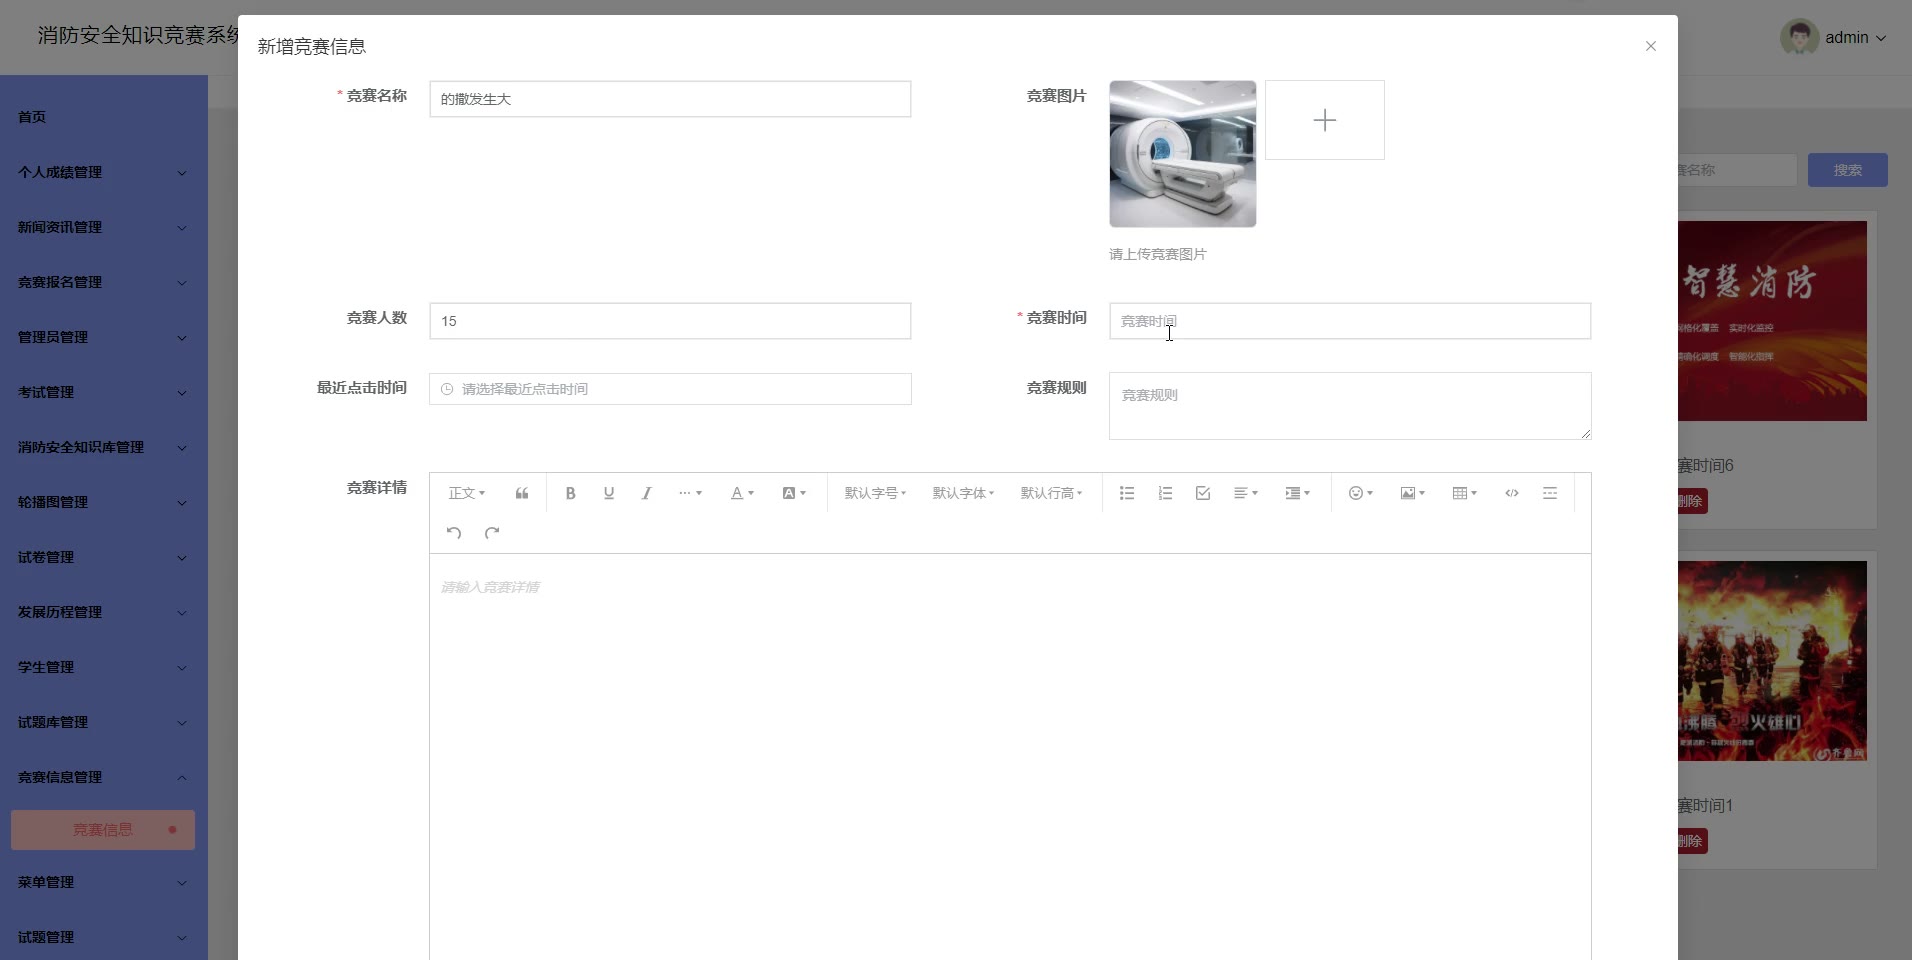Insert a to-do checklist
The image size is (1912, 960).
[x=1203, y=493]
